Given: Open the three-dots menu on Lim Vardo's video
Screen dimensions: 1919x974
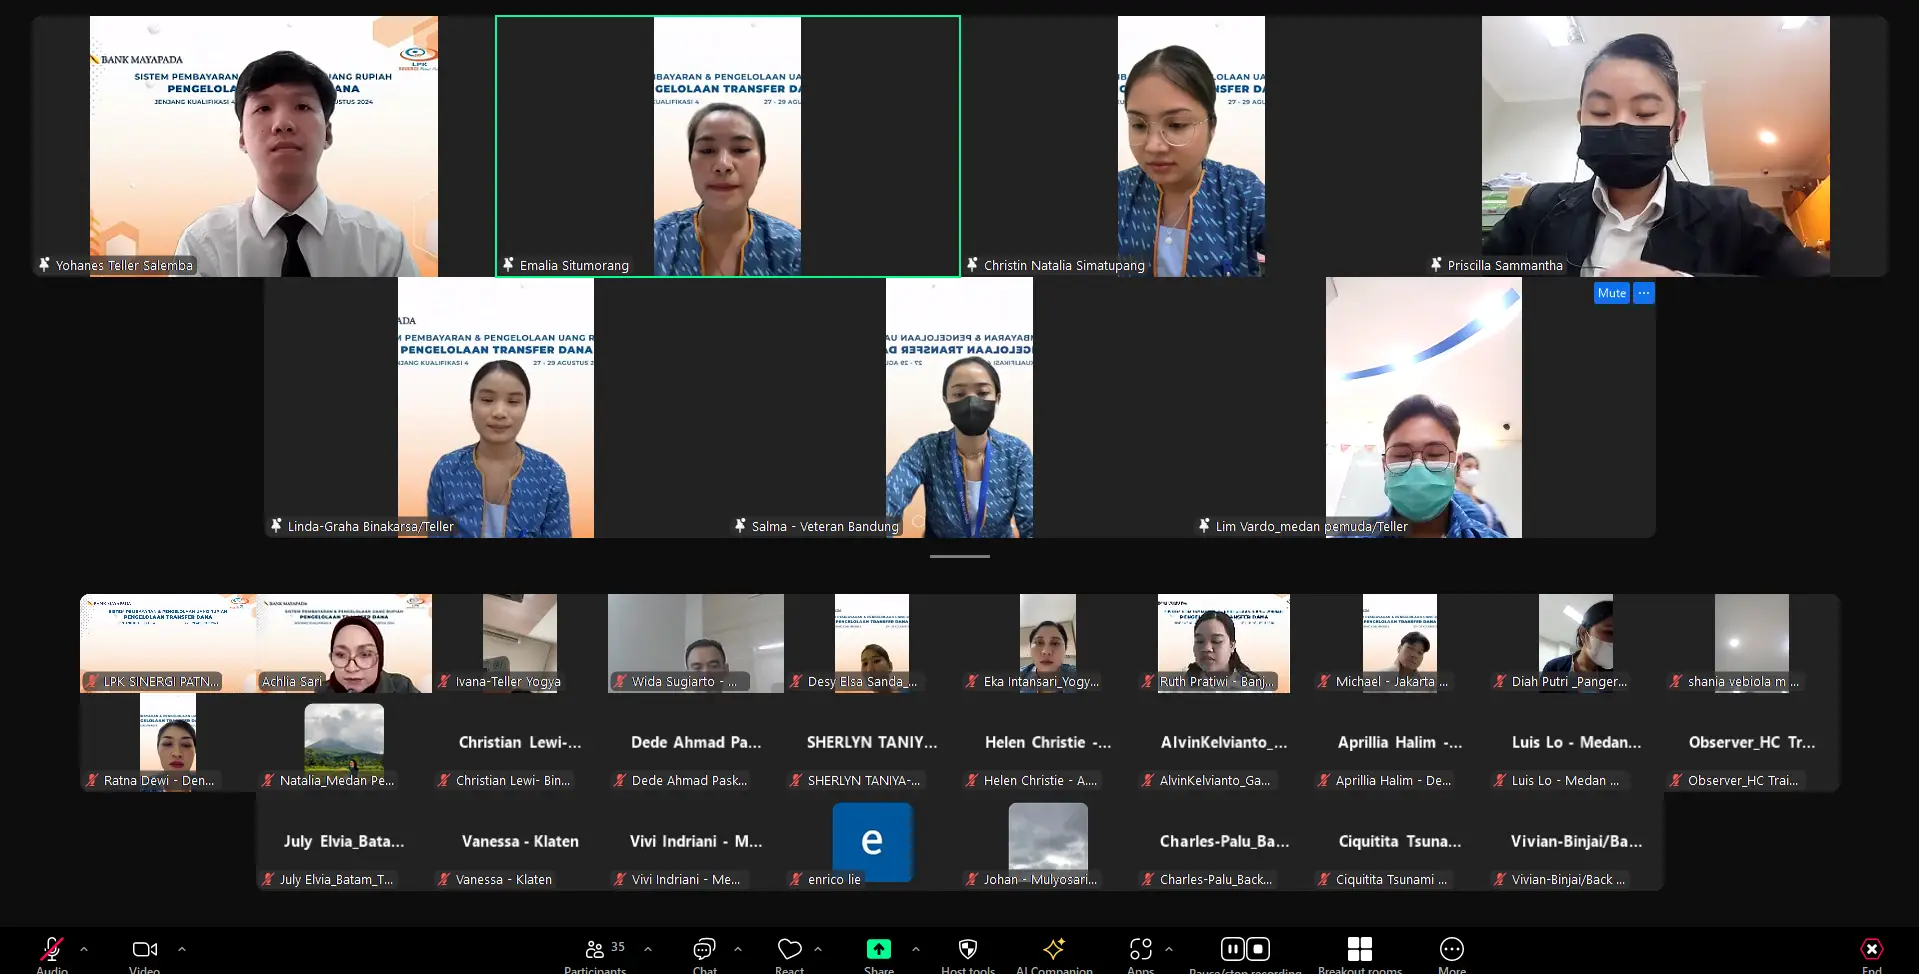Looking at the screenshot, I should [1644, 293].
